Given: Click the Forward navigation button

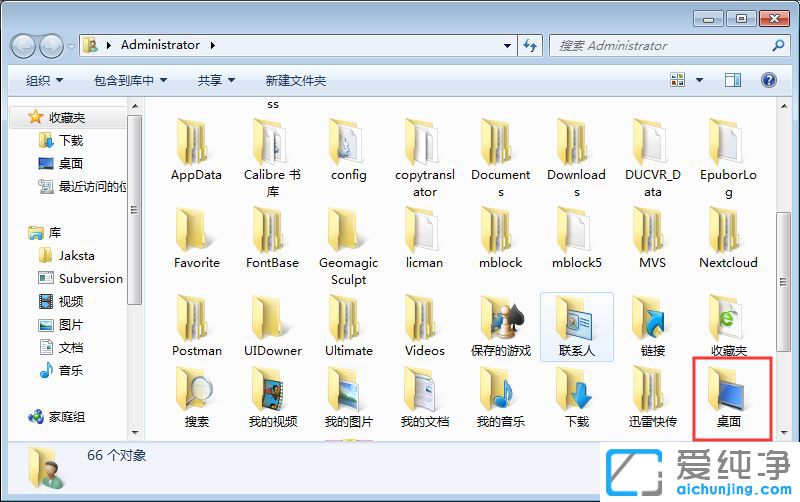Looking at the screenshot, I should coord(51,46).
